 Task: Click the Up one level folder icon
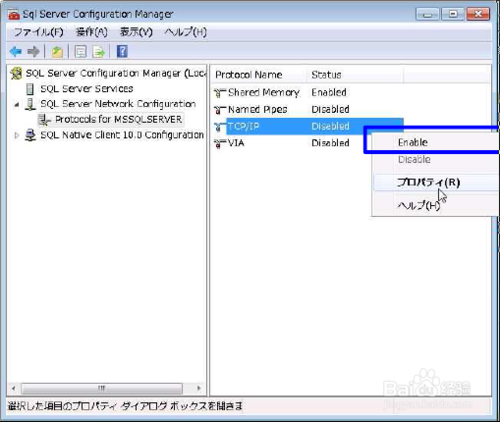point(57,52)
